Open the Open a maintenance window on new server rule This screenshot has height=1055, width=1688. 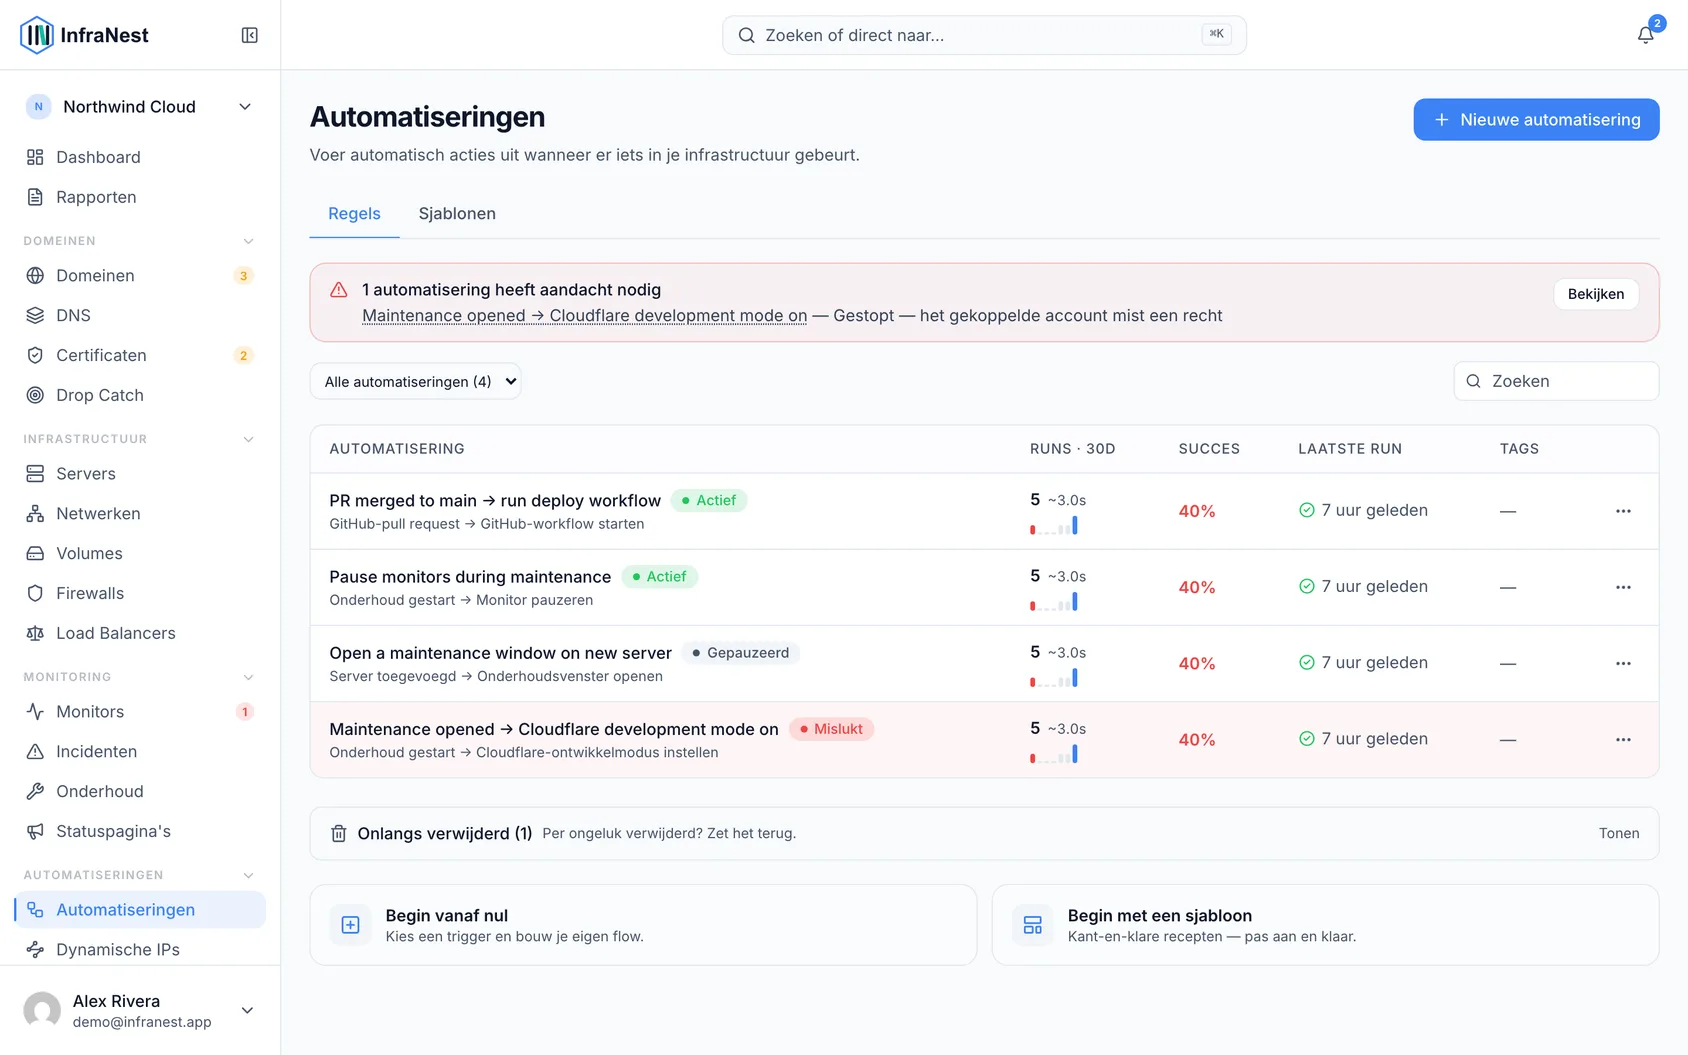click(500, 653)
